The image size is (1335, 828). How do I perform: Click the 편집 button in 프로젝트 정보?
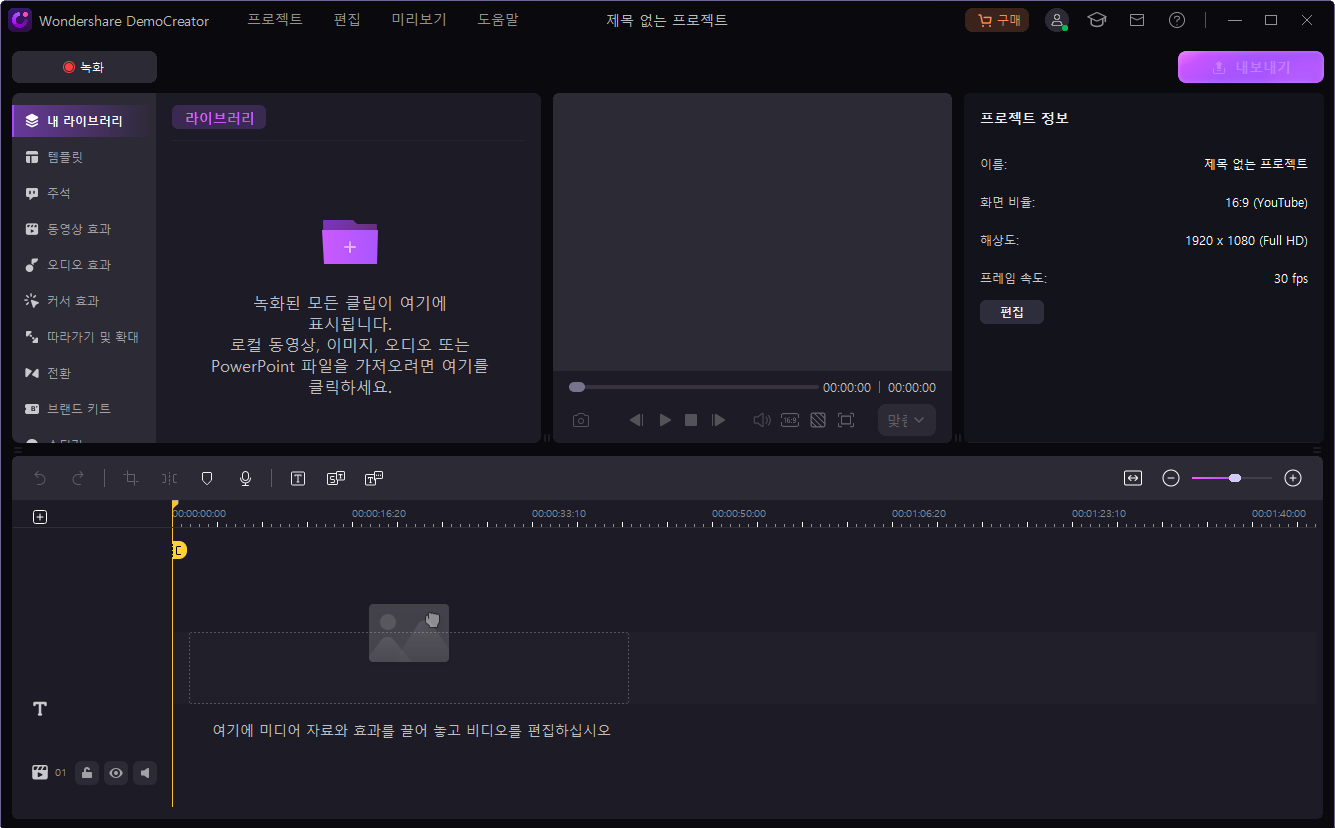point(1012,312)
